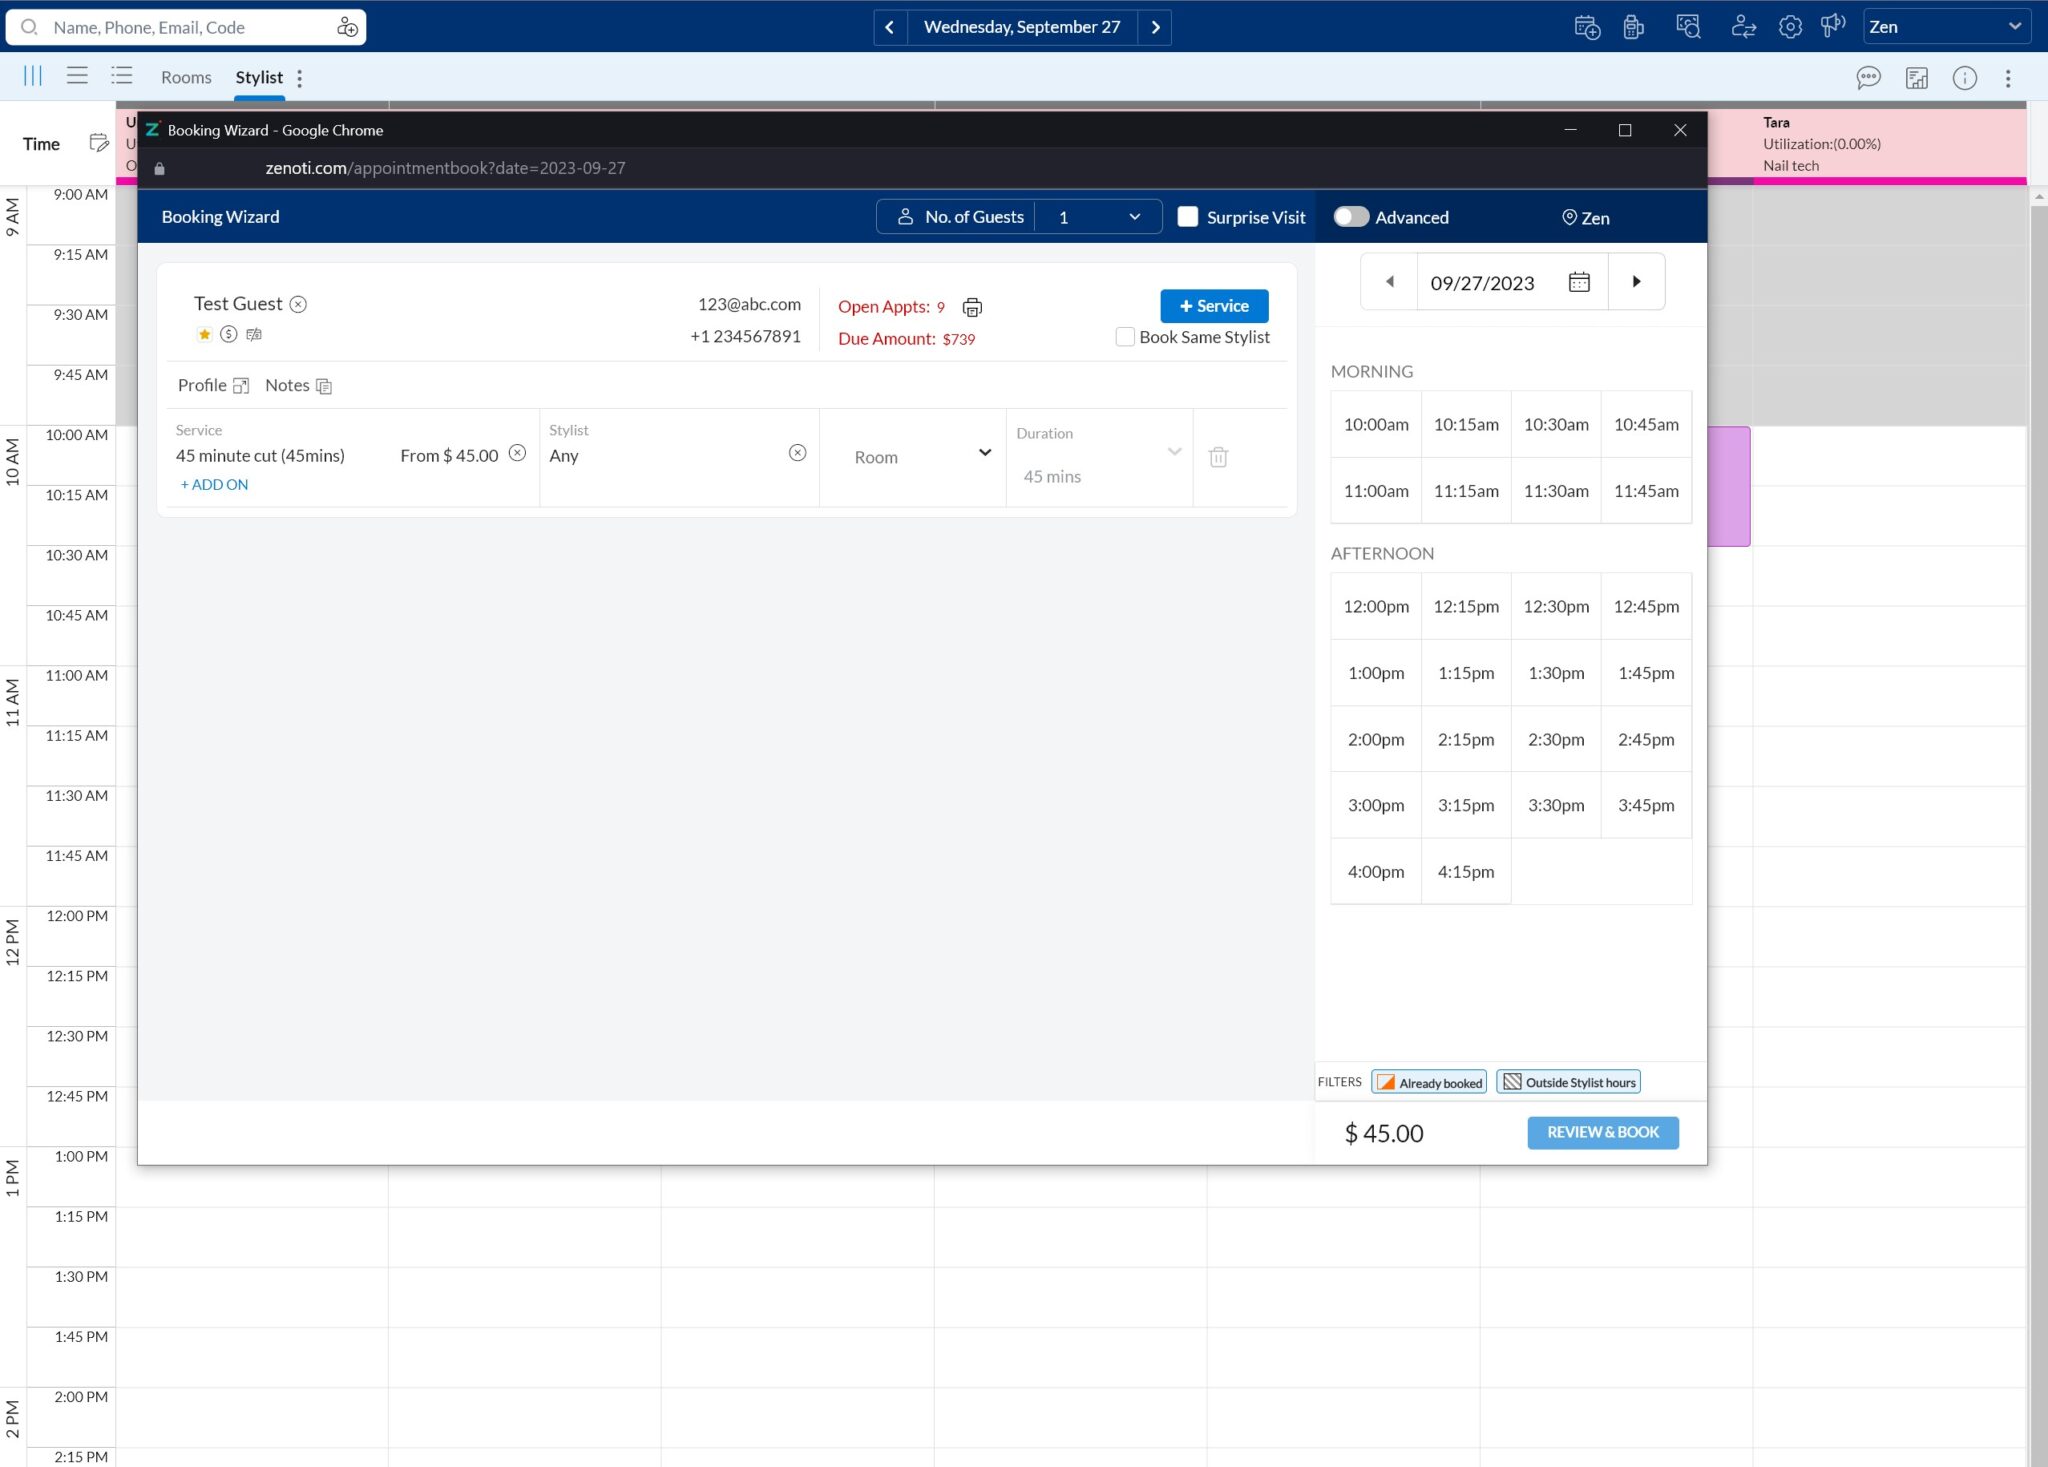2048x1467 pixels.
Task: Open the guest Notes icon
Action: 324,386
